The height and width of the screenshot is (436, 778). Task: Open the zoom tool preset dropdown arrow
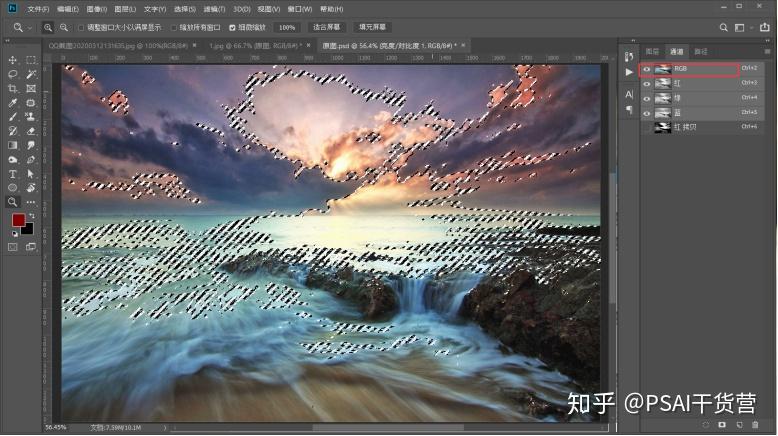pyautogui.click(x=29, y=28)
